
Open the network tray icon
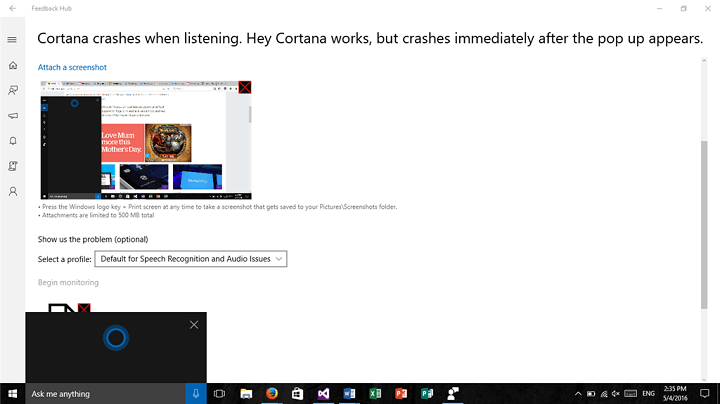tap(604, 394)
